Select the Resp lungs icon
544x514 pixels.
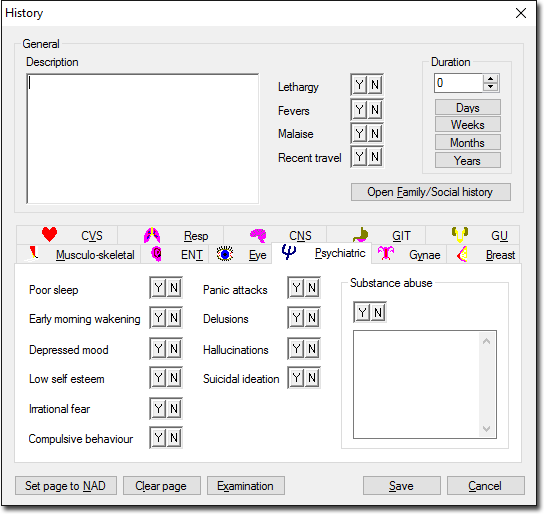point(152,235)
